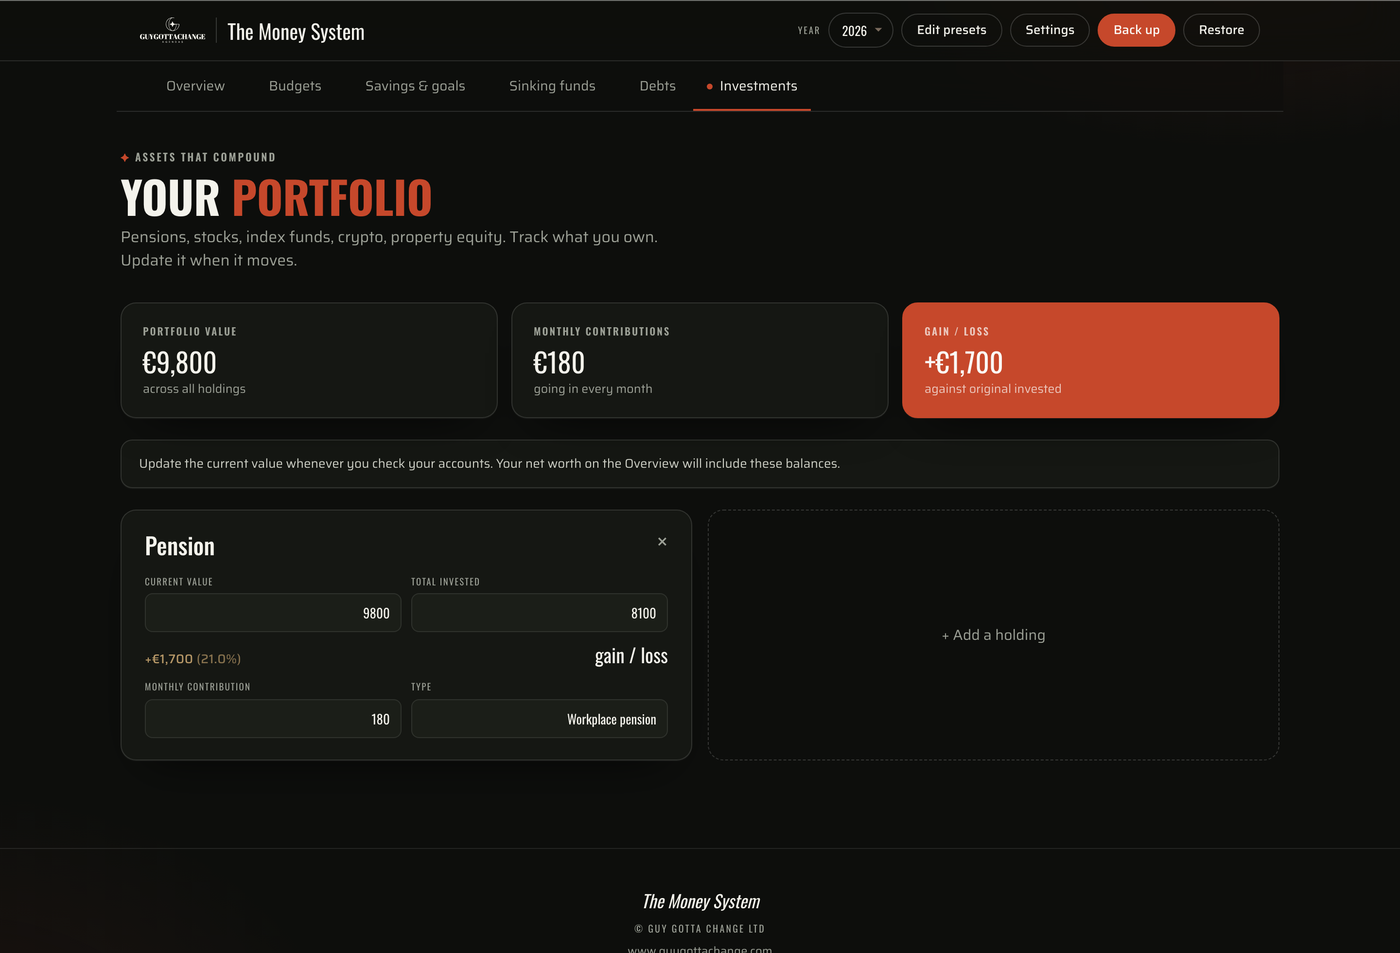Screen dimensions: 1400x953
Task: Click the GuyGottaChange logo icon
Action: [x=172, y=30]
